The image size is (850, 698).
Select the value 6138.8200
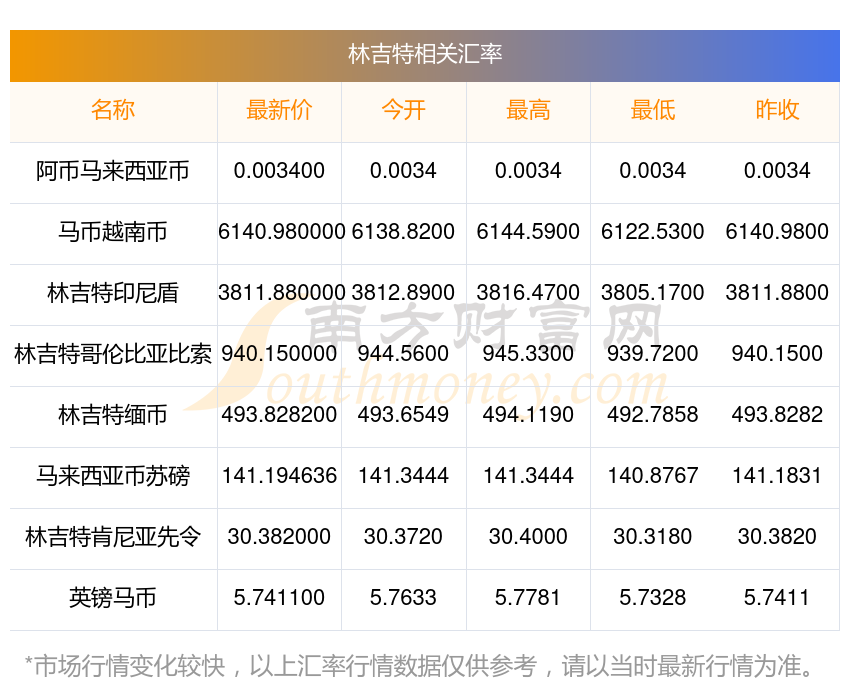click(403, 232)
